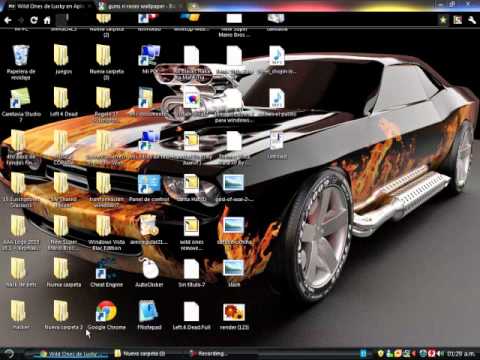This screenshot has width=480, height=360.
Task: Open Chrome wrench settings menu
Action: pos(472,20)
